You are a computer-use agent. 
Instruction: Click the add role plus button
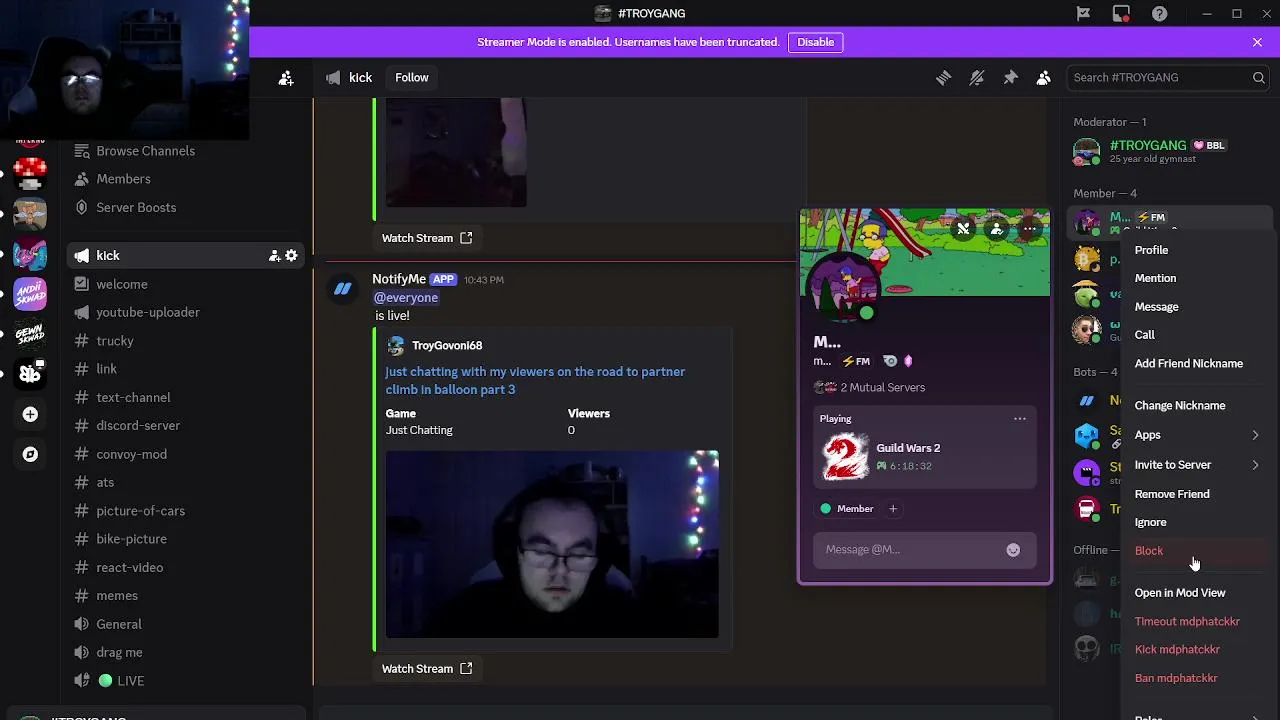(x=893, y=509)
